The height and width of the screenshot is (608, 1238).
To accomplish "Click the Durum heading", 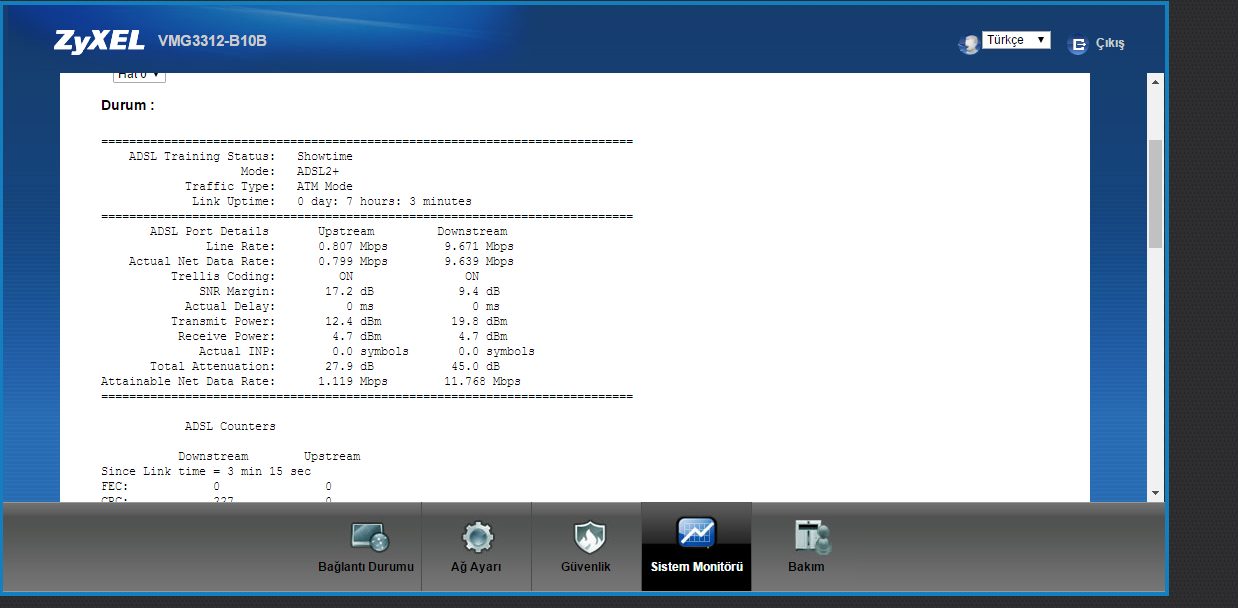I will (128, 105).
